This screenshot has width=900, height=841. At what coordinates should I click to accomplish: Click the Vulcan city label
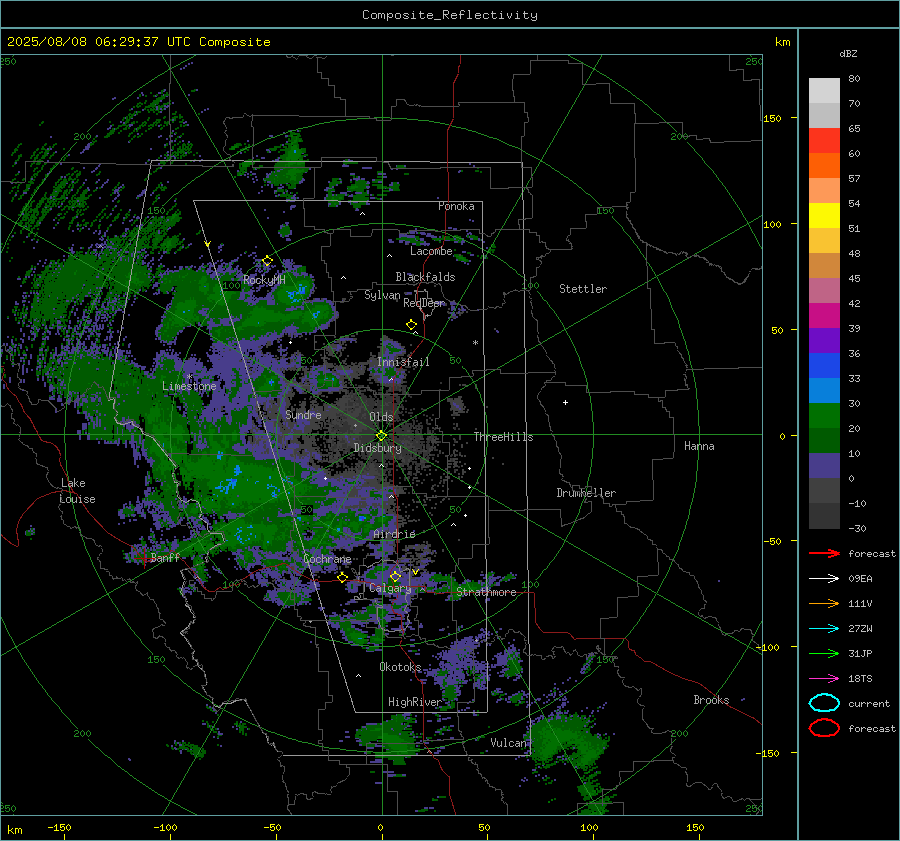pos(509,743)
